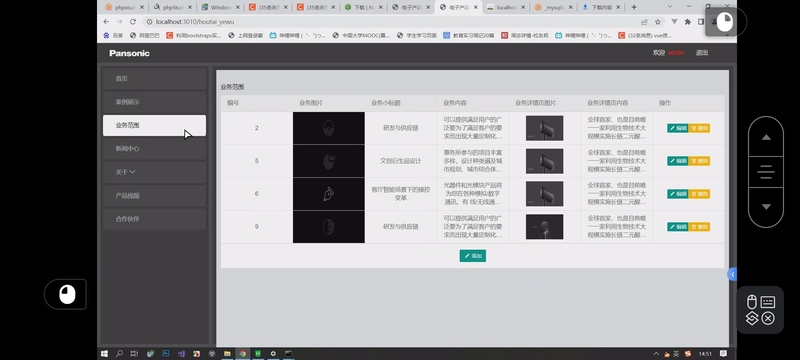
Task: Click business image thumbnail of row 5
Action: click(329, 161)
